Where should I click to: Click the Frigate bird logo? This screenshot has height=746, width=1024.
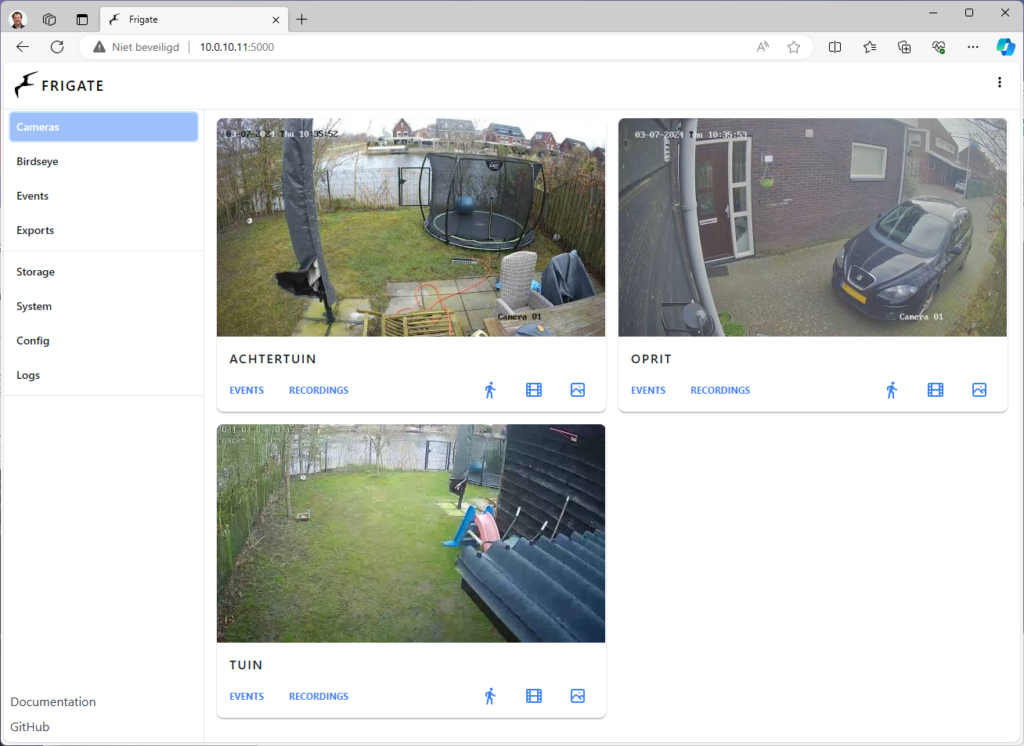(27, 85)
